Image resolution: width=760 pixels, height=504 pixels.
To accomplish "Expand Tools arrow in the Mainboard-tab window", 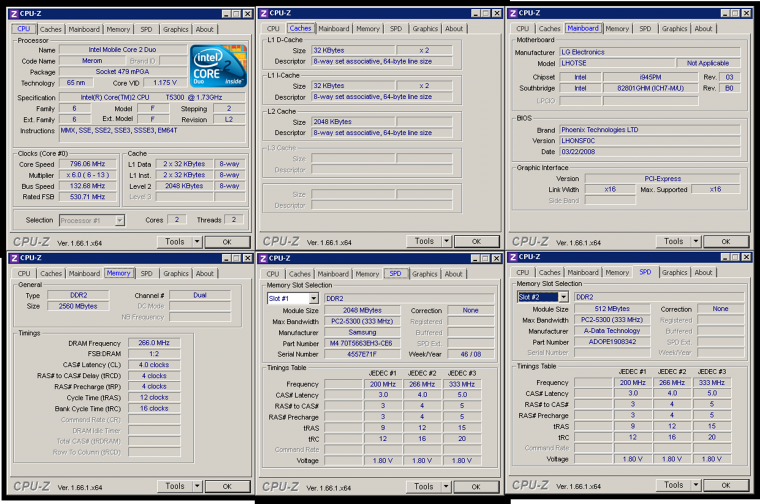I will tap(696, 241).
